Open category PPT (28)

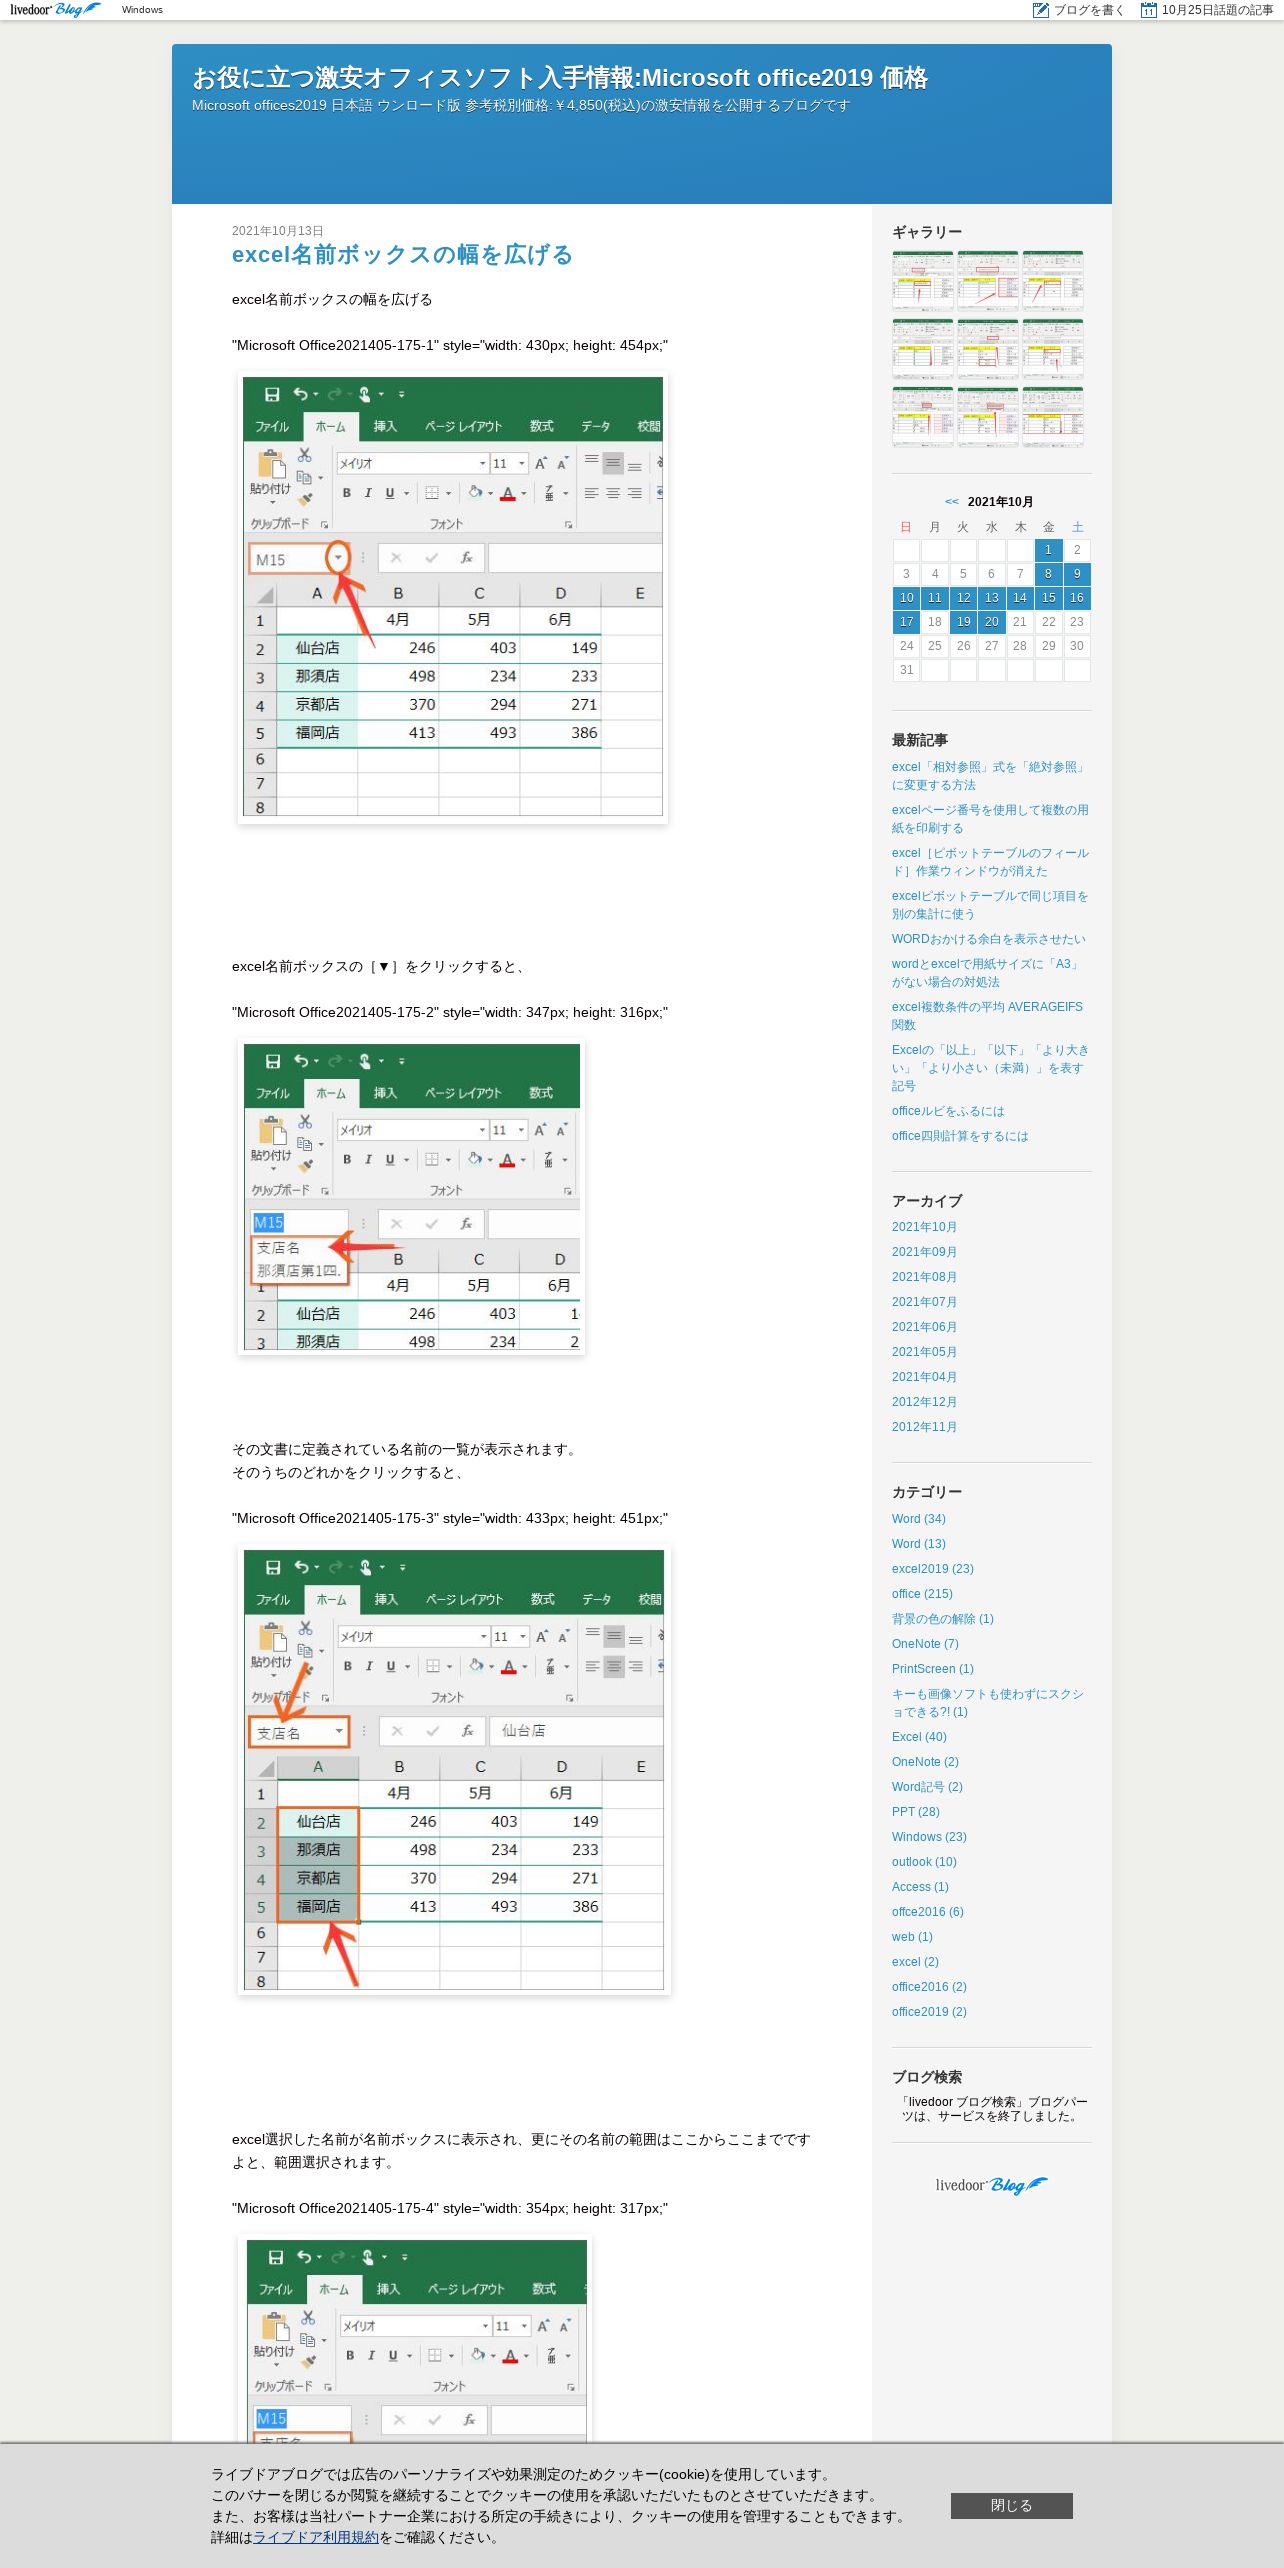(915, 1812)
